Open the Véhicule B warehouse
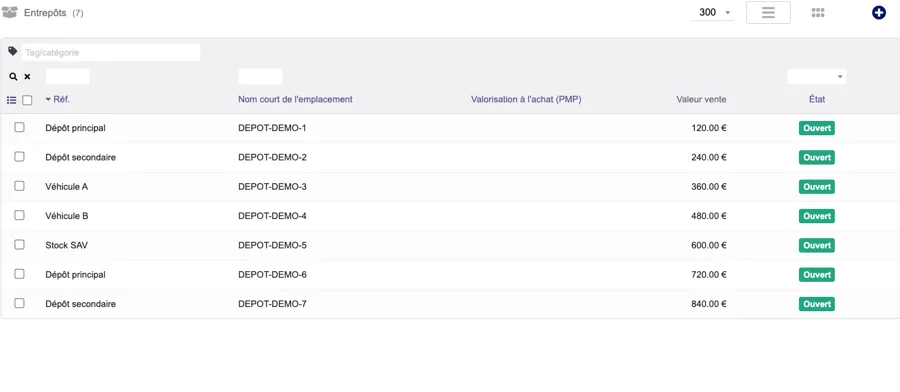 (67, 216)
